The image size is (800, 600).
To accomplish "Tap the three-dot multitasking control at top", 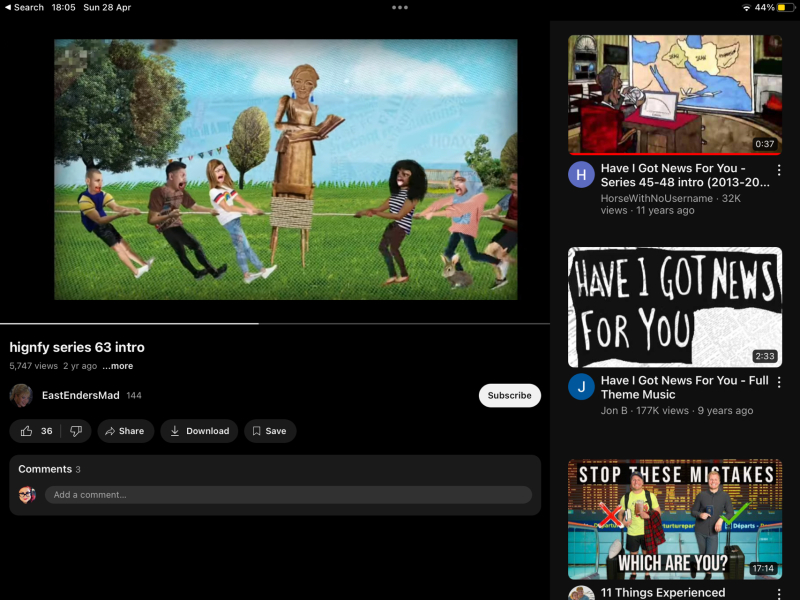I will tap(399, 8).
